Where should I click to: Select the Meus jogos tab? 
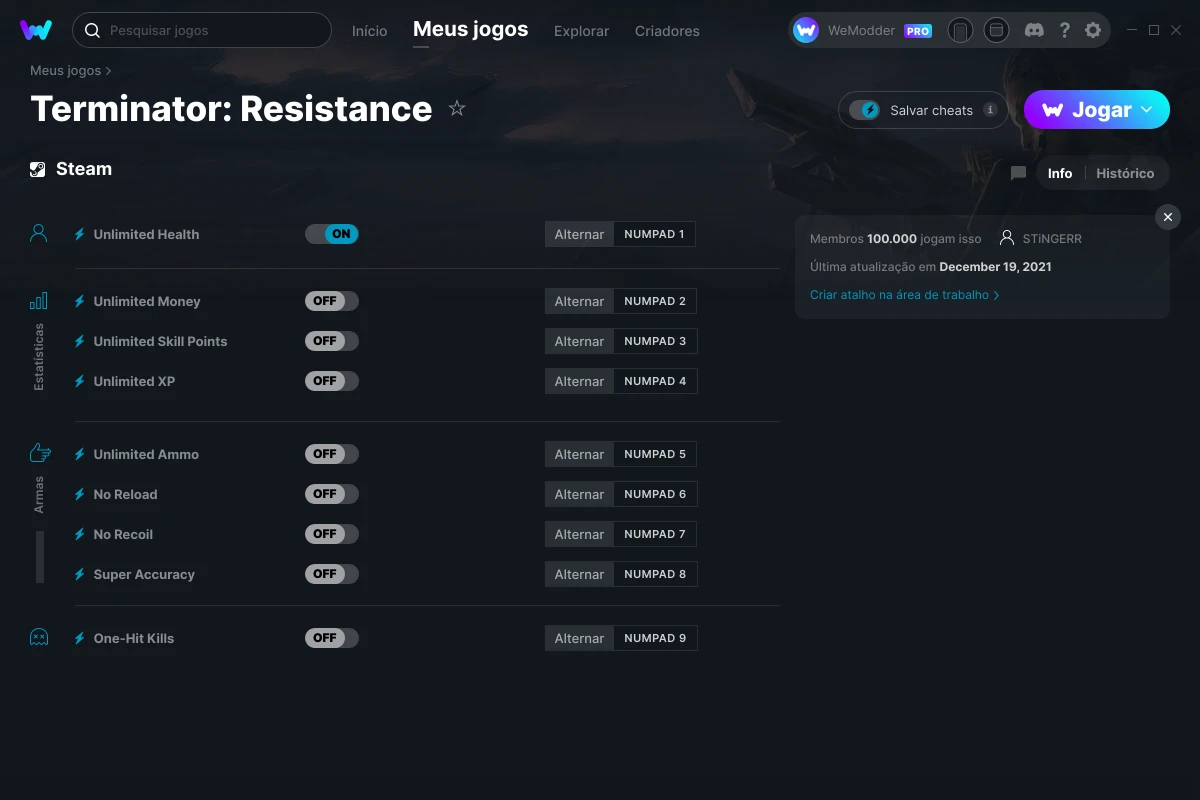(471, 29)
